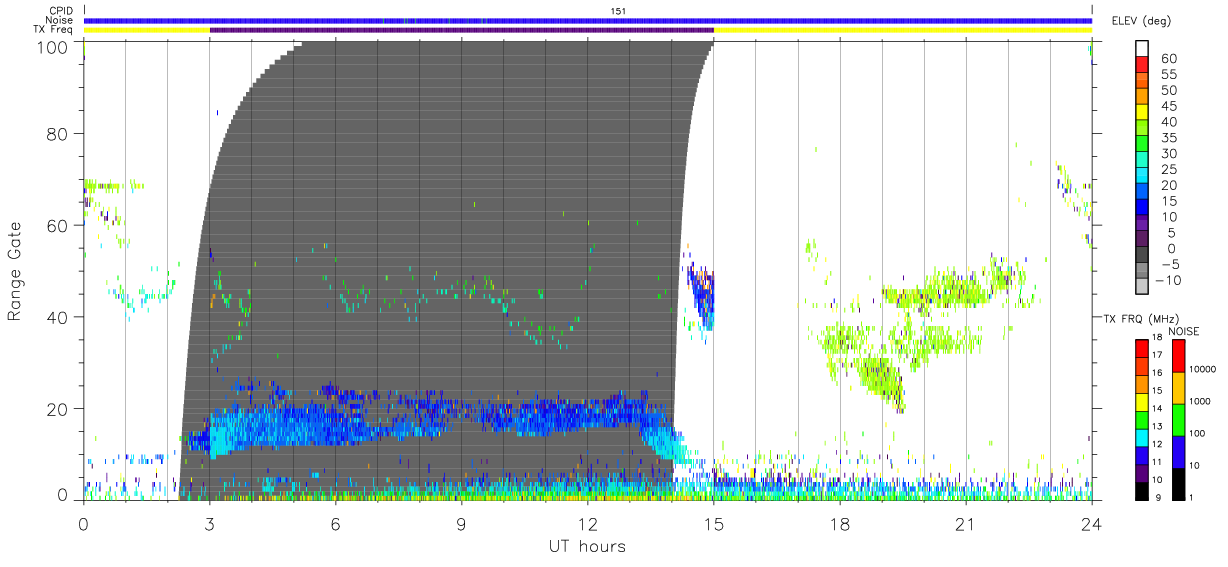This screenshot has height=567, width=1228.
Task: Pick the lightest gray bottom swatch of ELEV colorbar
Action: click(x=1143, y=286)
